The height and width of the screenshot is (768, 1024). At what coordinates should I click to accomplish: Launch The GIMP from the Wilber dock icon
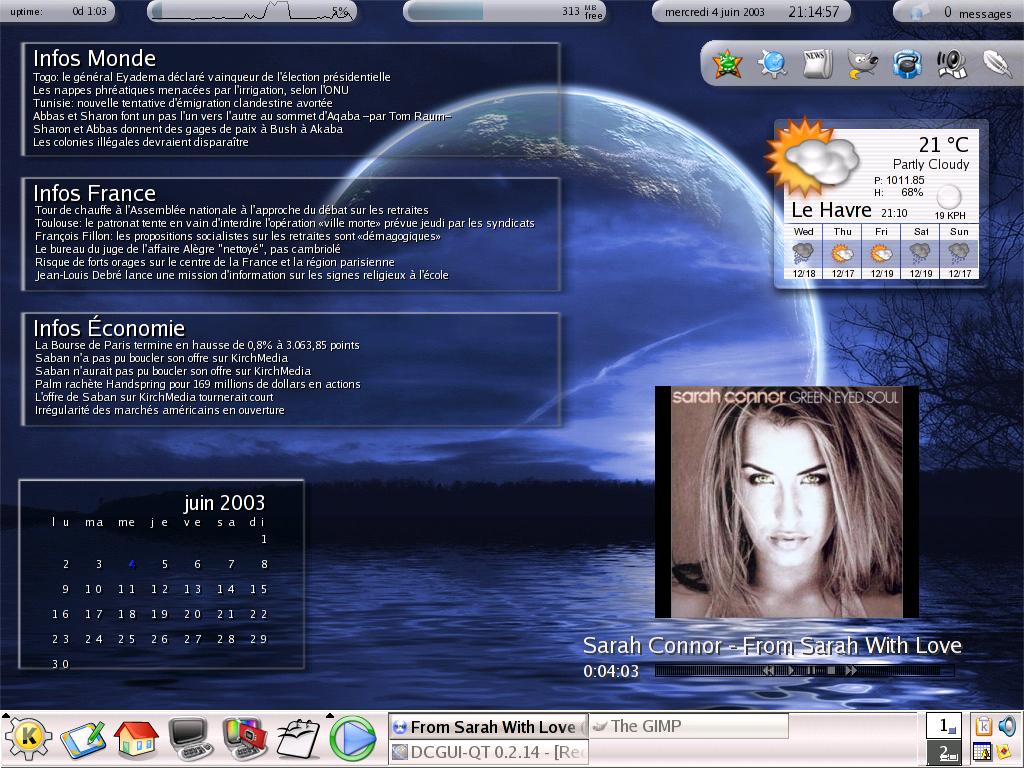[862, 64]
